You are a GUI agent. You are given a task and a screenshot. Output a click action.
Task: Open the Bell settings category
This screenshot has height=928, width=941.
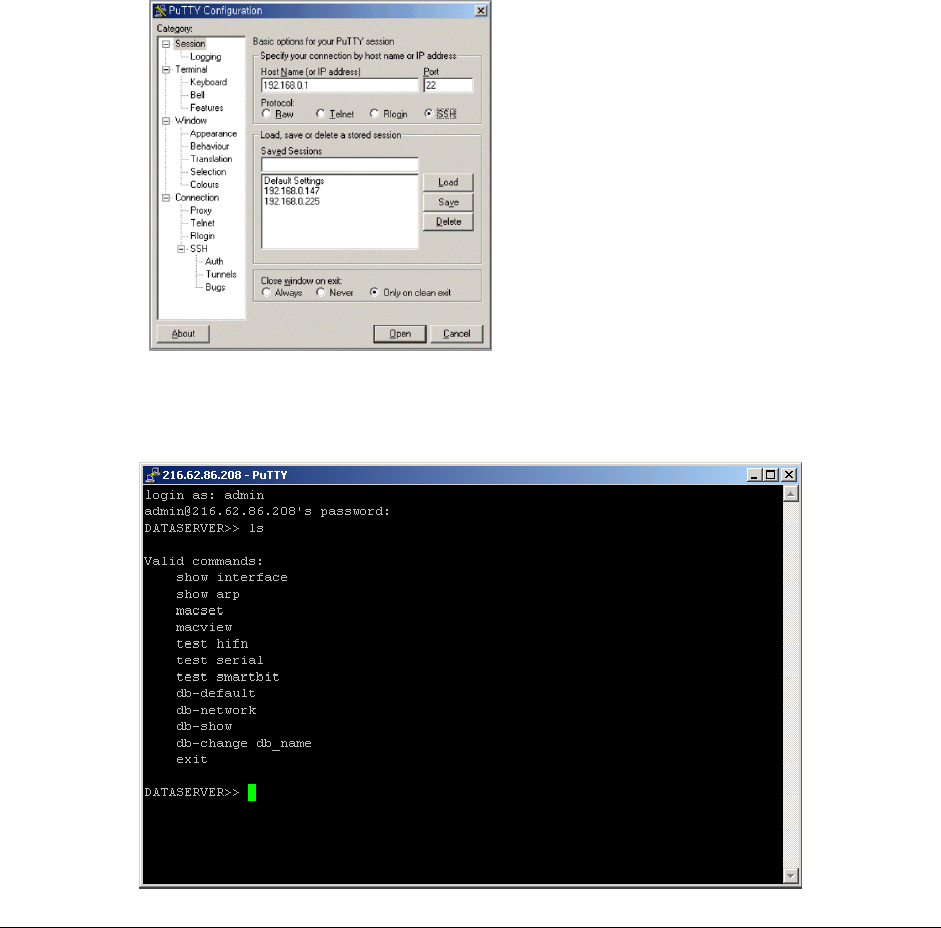click(x=197, y=95)
